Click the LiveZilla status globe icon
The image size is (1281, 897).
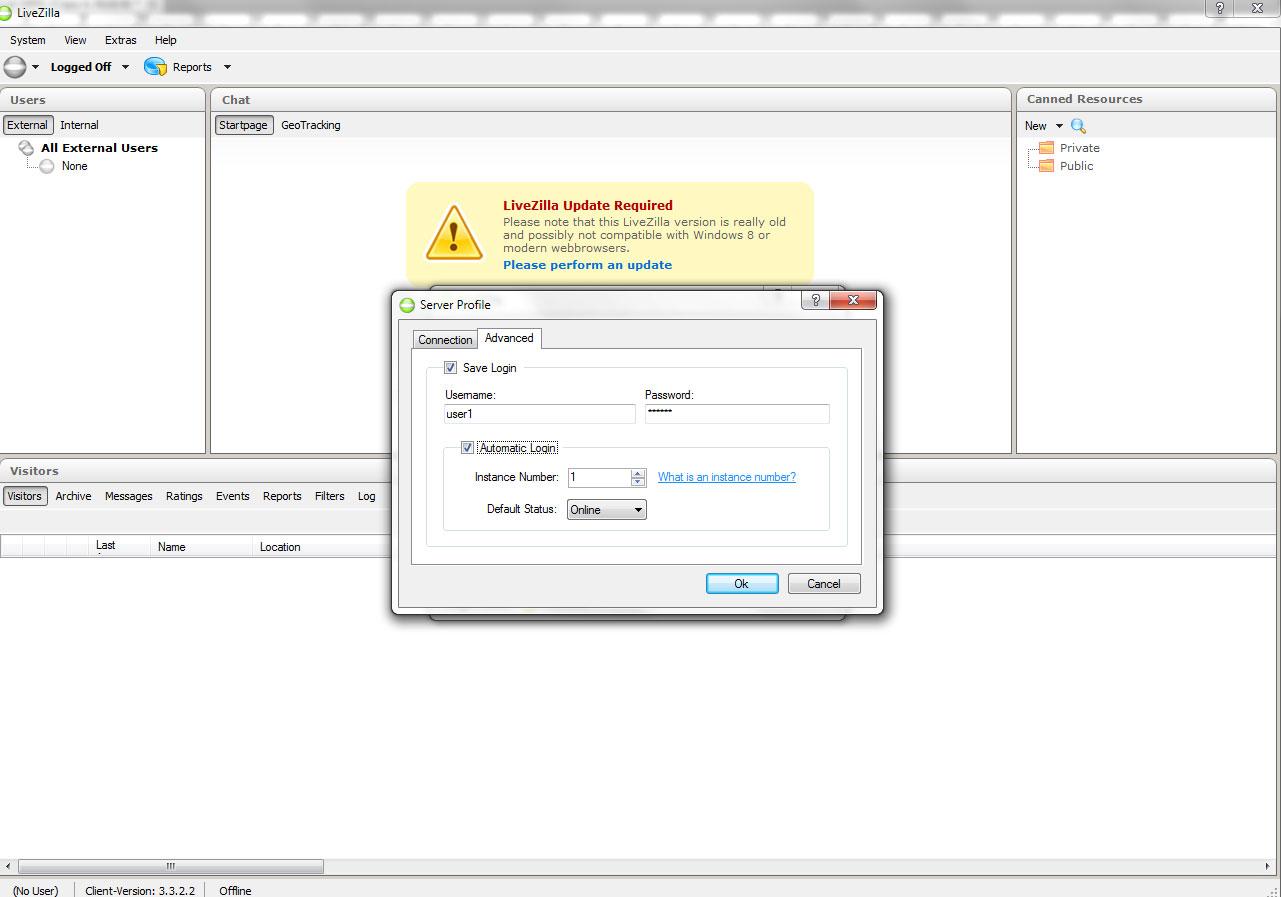(x=15, y=67)
